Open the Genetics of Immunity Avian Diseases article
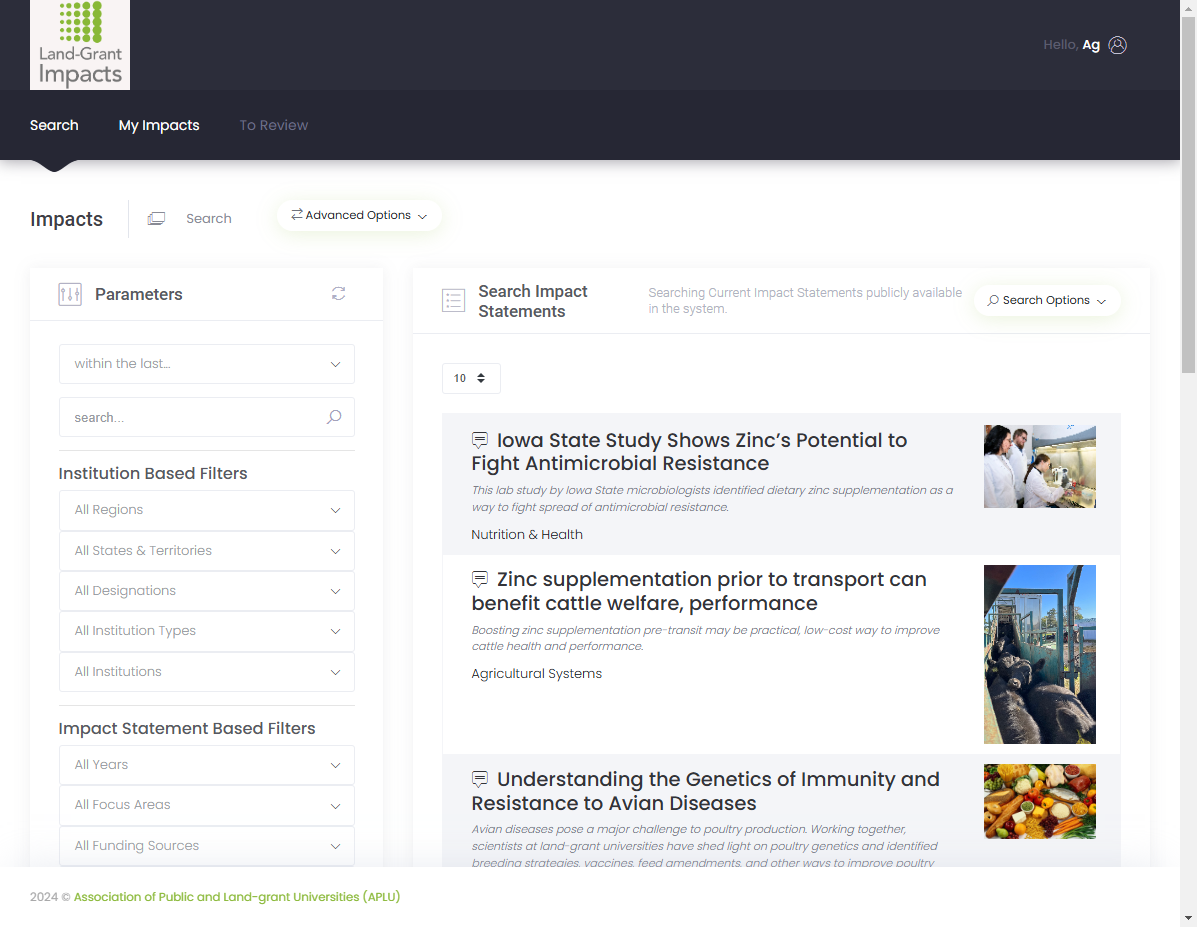 tap(705, 791)
